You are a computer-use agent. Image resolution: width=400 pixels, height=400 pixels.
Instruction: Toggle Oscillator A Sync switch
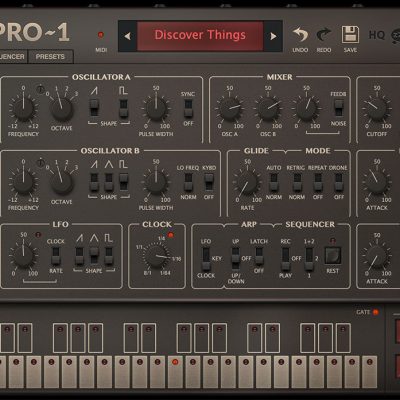coord(188,108)
